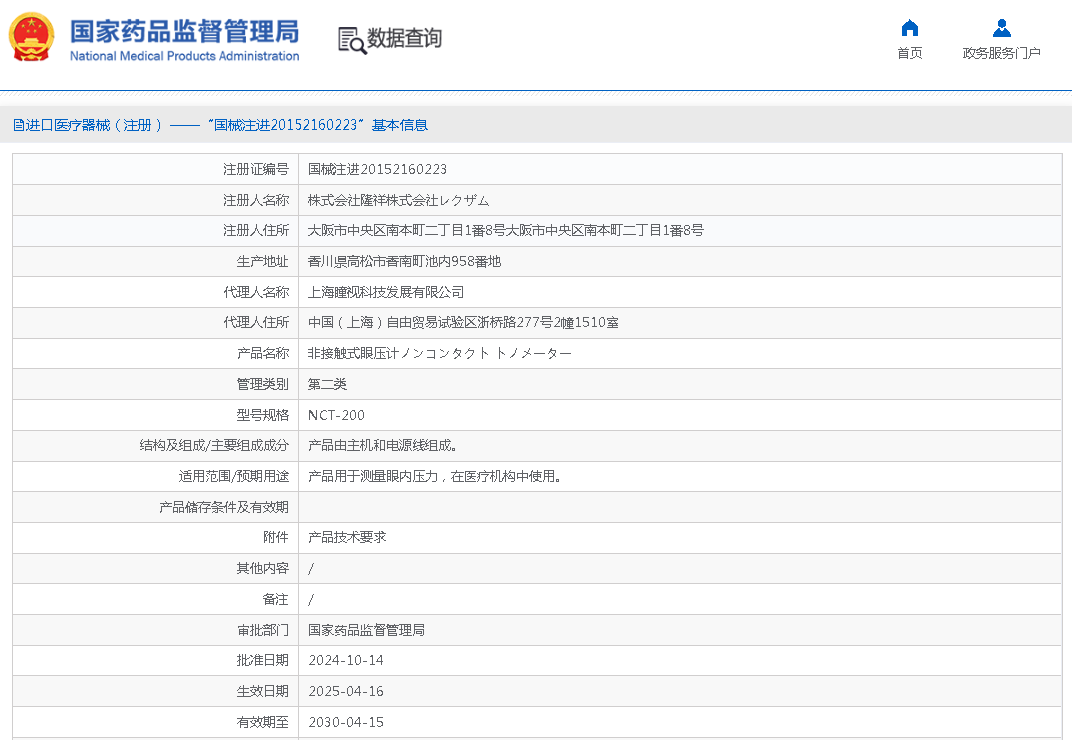Click the 首页 link
This screenshot has width=1072, height=740.
(909, 53)
